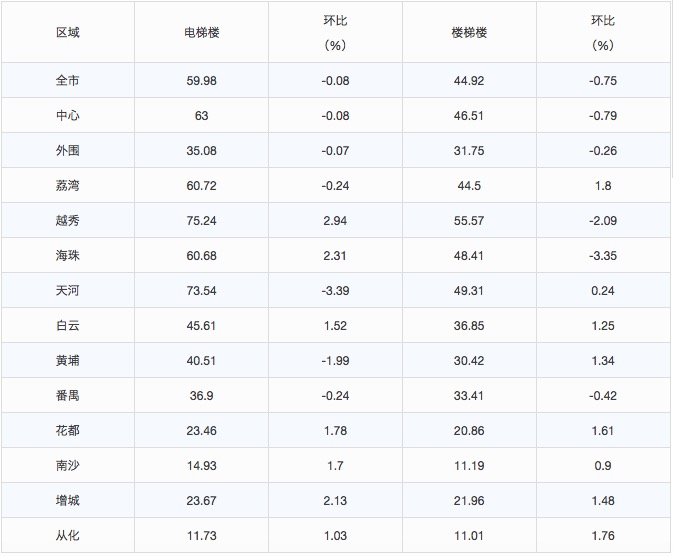Select the 55.57 stair building value
The width and height of the screenshot is (673, 556).
[x=468, y=221]
